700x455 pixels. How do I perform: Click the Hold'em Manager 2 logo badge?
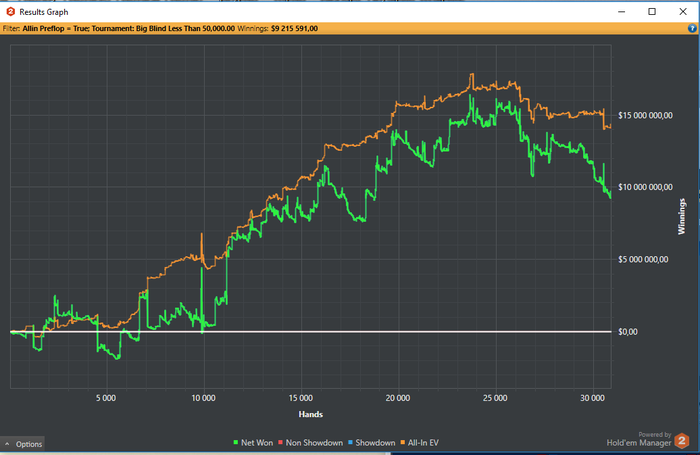click(x=682, y=441)
